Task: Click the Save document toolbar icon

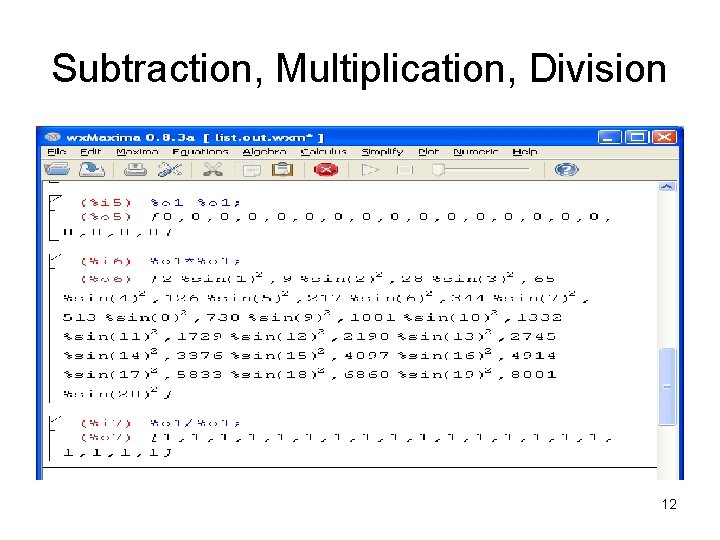Action: (x=91, y=169)
